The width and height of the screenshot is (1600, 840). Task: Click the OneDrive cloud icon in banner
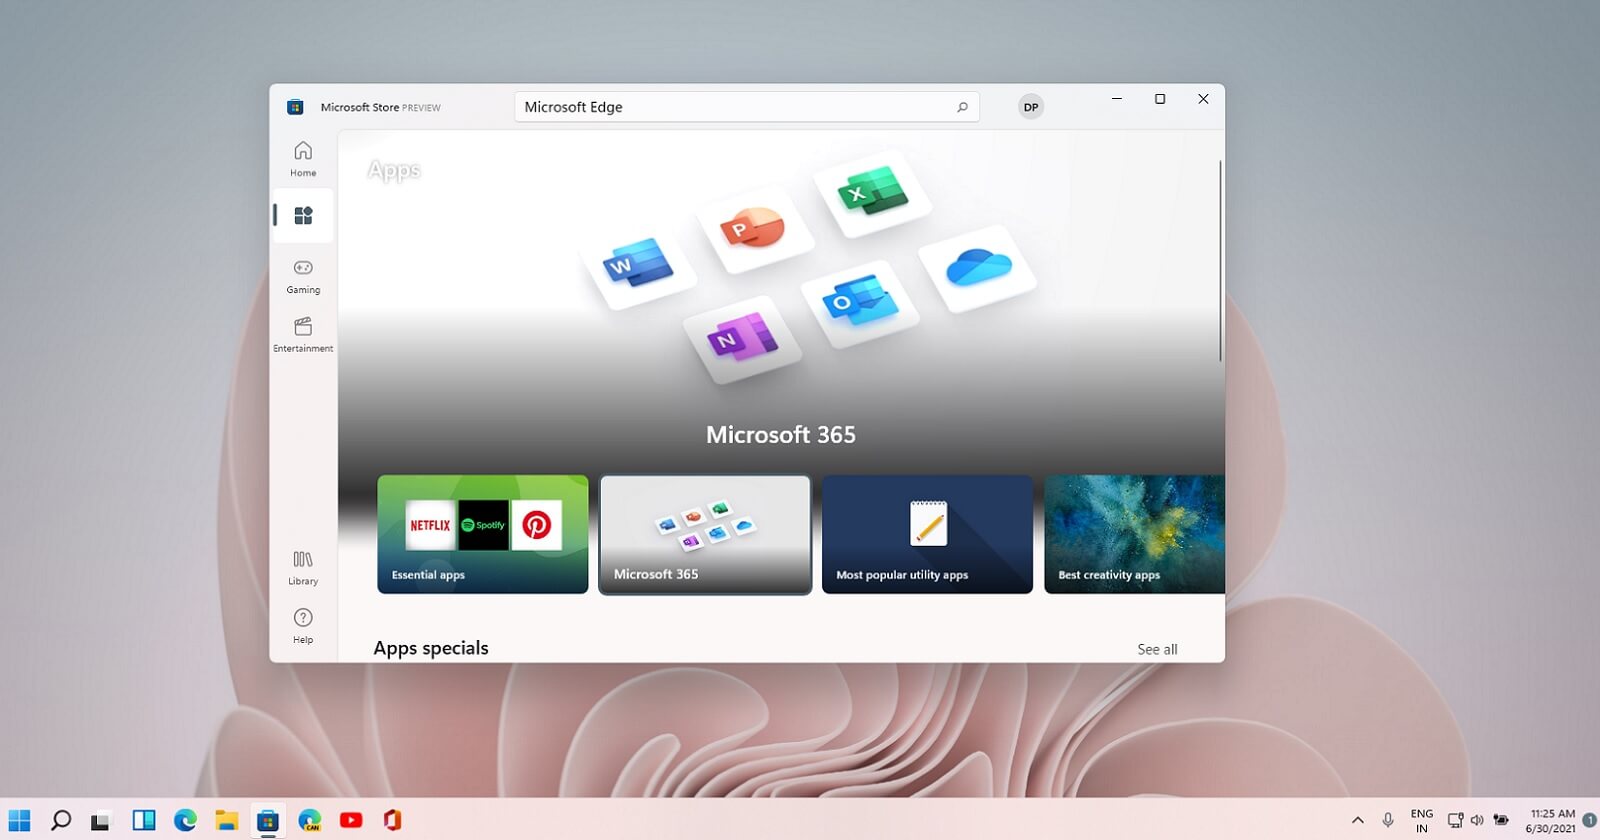point(978,267)
